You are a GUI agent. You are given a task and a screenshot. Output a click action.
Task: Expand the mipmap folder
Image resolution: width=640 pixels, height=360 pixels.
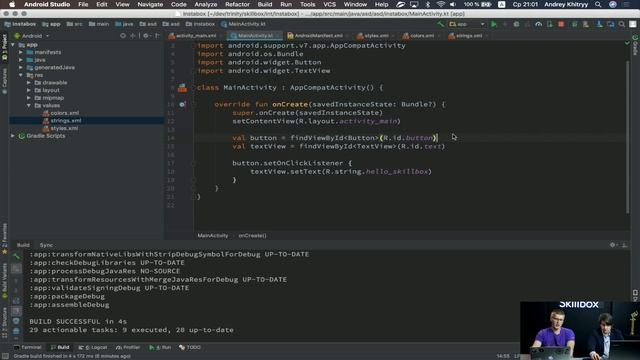(x=29, y=98)
